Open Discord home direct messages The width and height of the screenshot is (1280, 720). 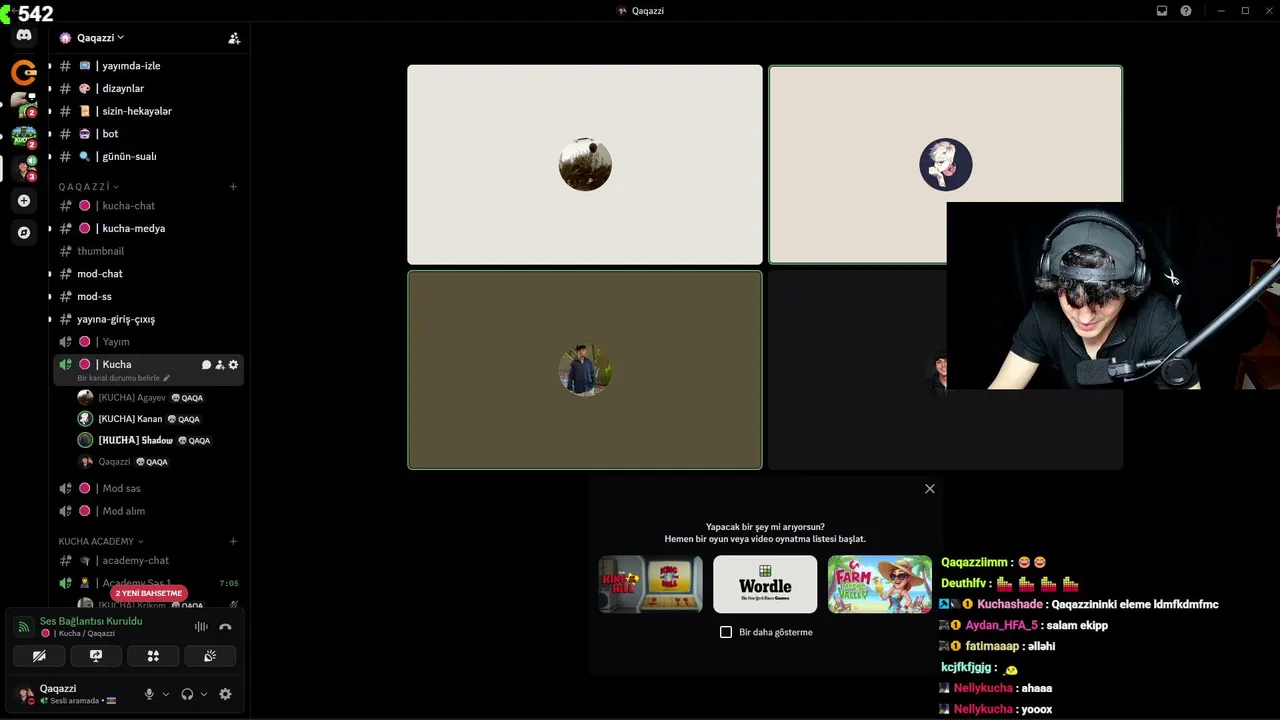click(x=24, y=35)
